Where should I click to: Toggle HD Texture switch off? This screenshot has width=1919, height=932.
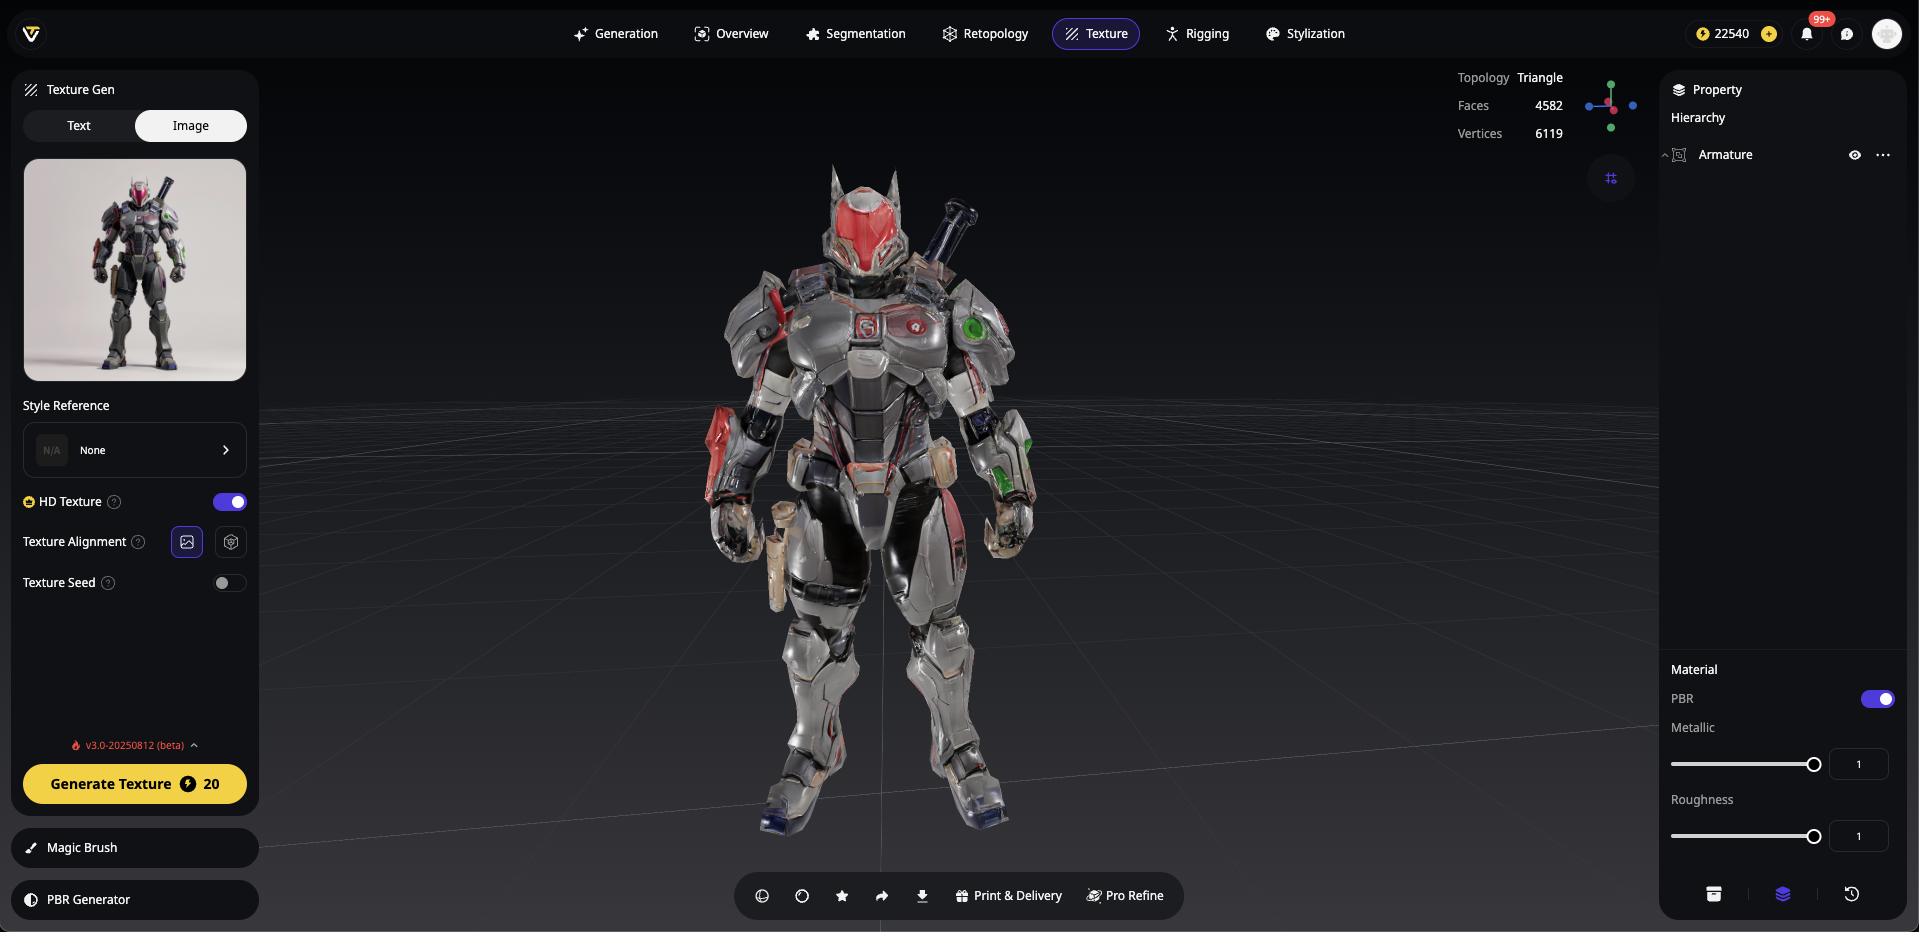[230, 502]
